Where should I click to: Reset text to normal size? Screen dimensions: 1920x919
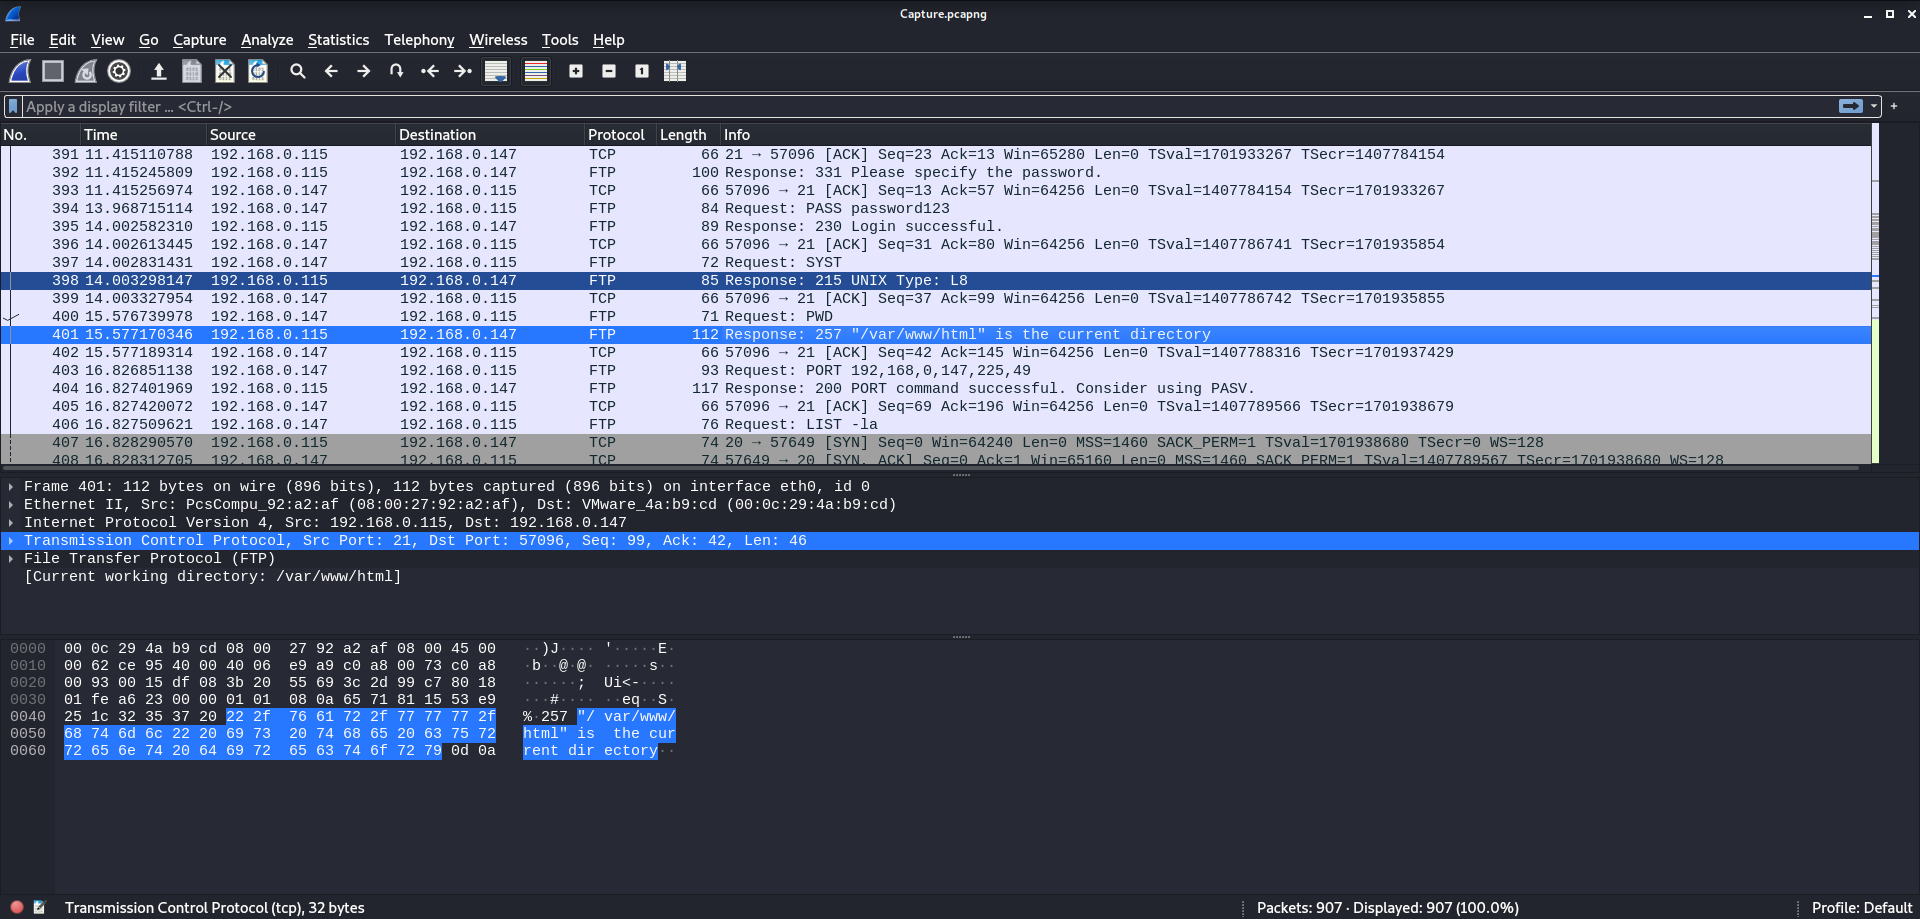pos(642,71)
